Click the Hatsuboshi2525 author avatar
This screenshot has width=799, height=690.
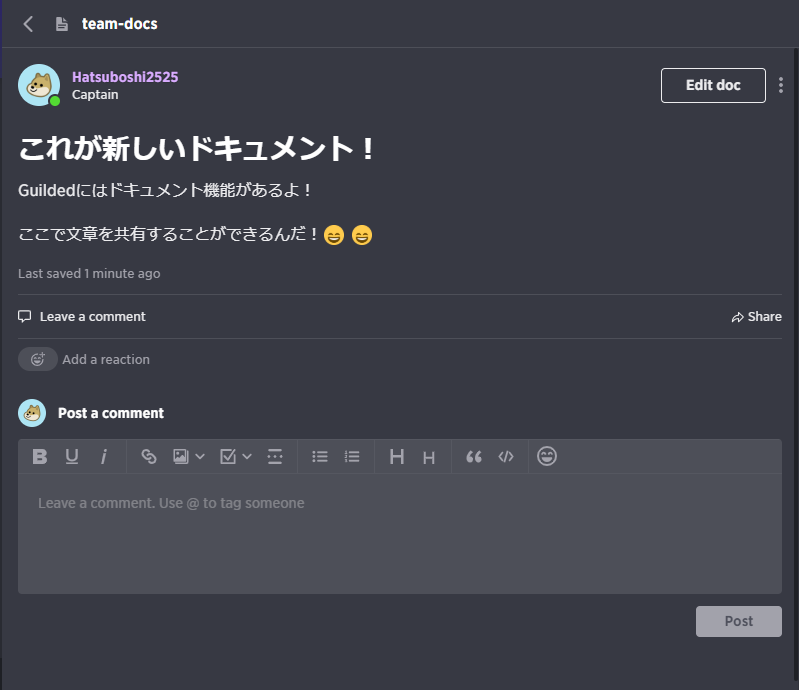coord(39,85)
